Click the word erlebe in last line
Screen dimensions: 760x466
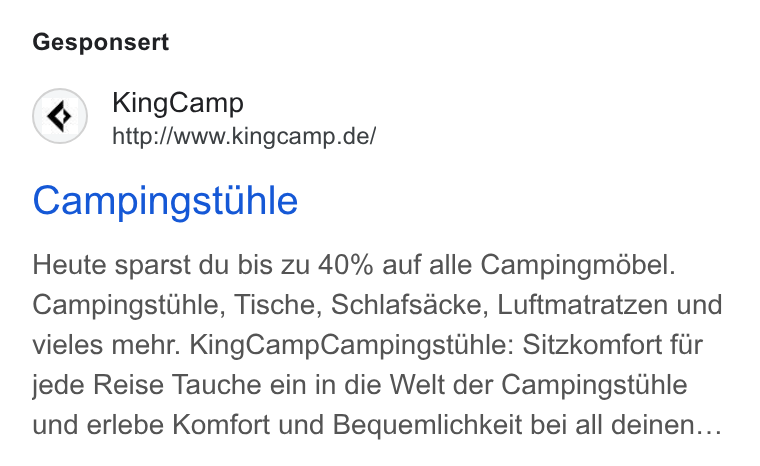tap(125, 425)
